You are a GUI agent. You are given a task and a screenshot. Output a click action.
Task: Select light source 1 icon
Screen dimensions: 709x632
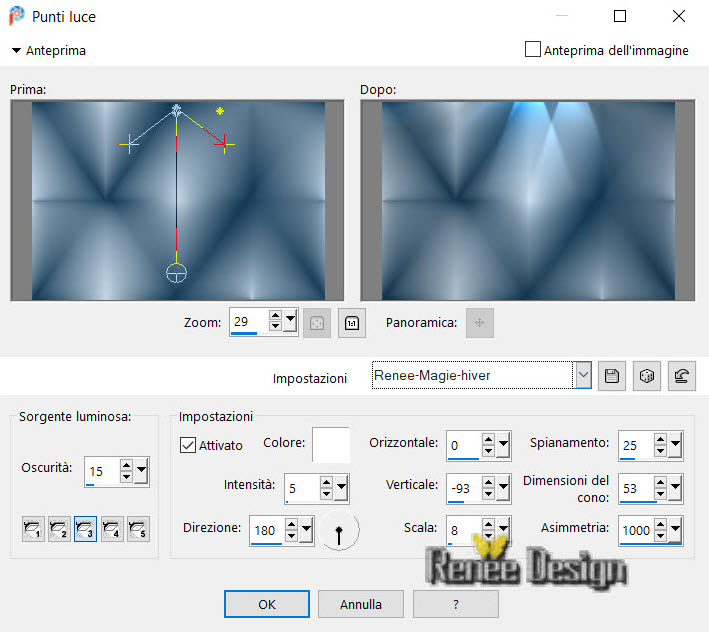coord(33,528)
